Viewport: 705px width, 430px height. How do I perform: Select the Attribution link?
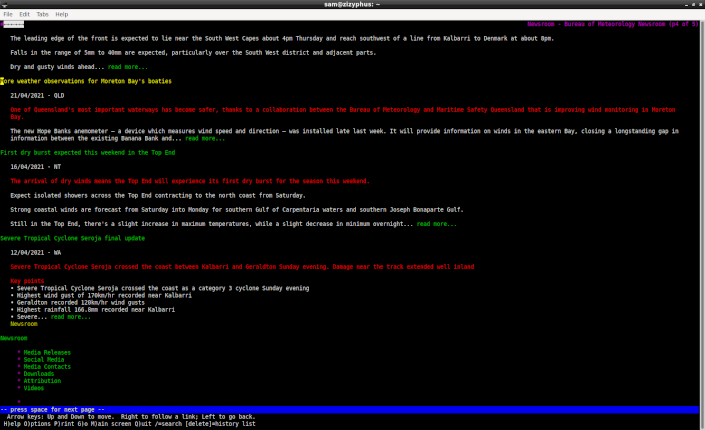[x=44, y=381]
